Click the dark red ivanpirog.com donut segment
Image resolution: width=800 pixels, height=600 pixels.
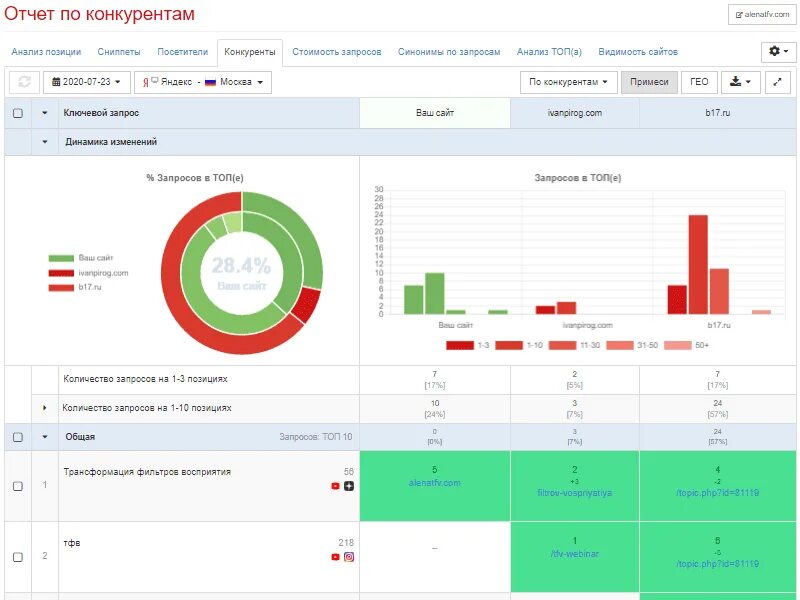[307, 305]
